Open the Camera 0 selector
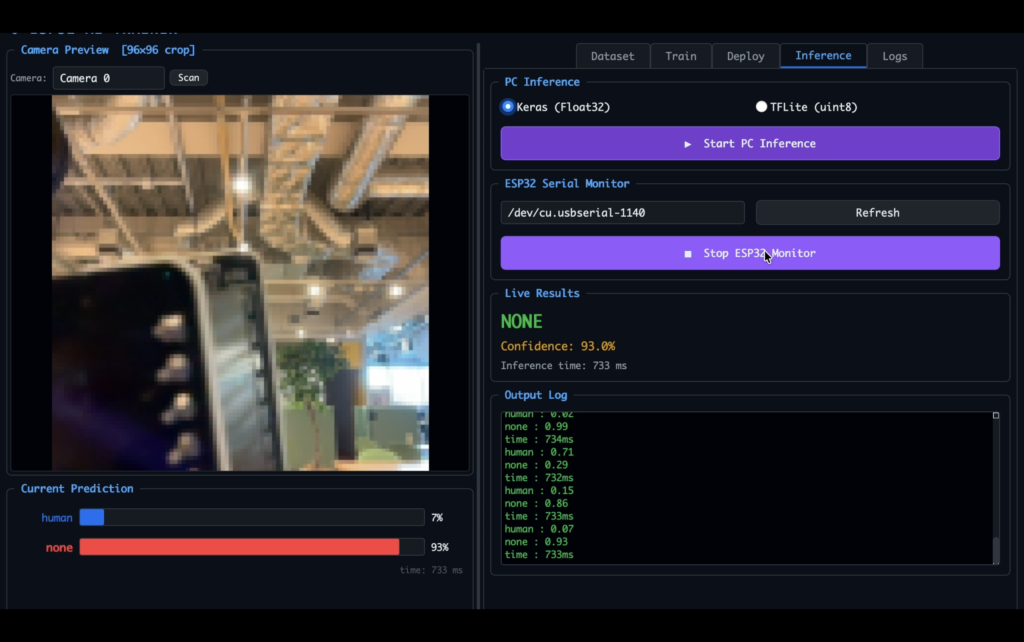The image size is (1024, 642). (108, 78)
